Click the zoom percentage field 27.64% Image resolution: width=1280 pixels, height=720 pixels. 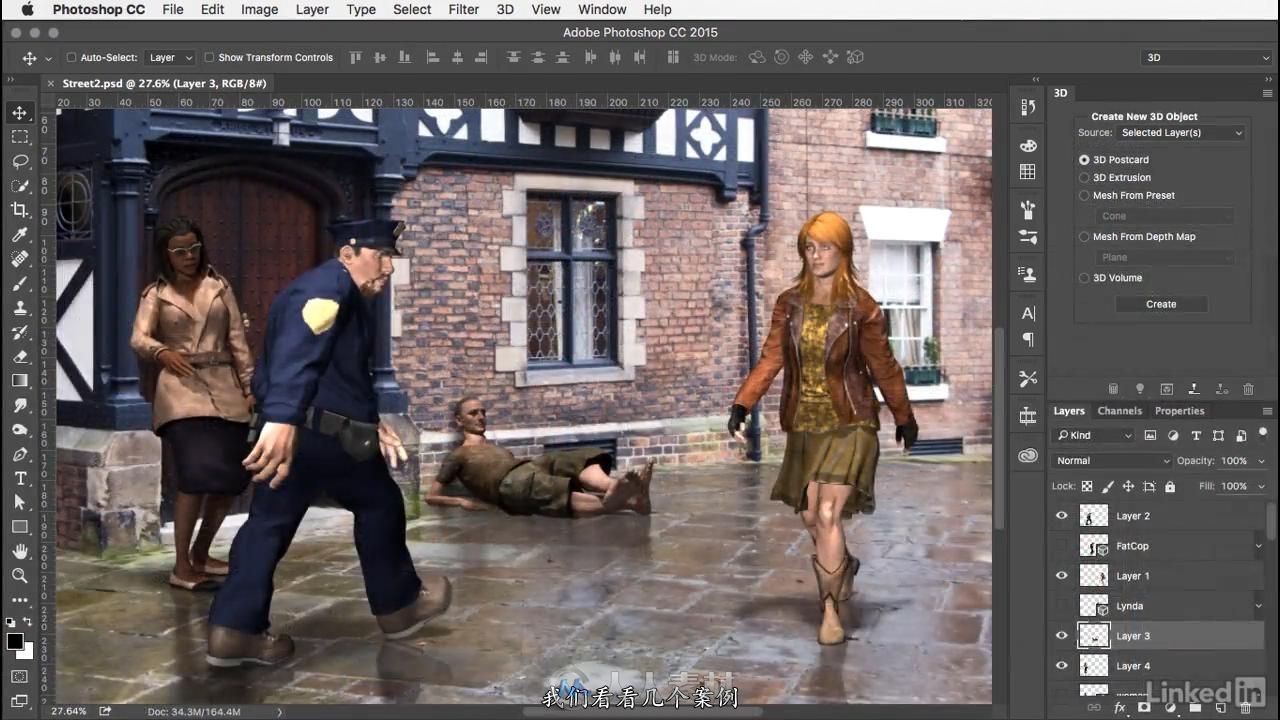68,711
